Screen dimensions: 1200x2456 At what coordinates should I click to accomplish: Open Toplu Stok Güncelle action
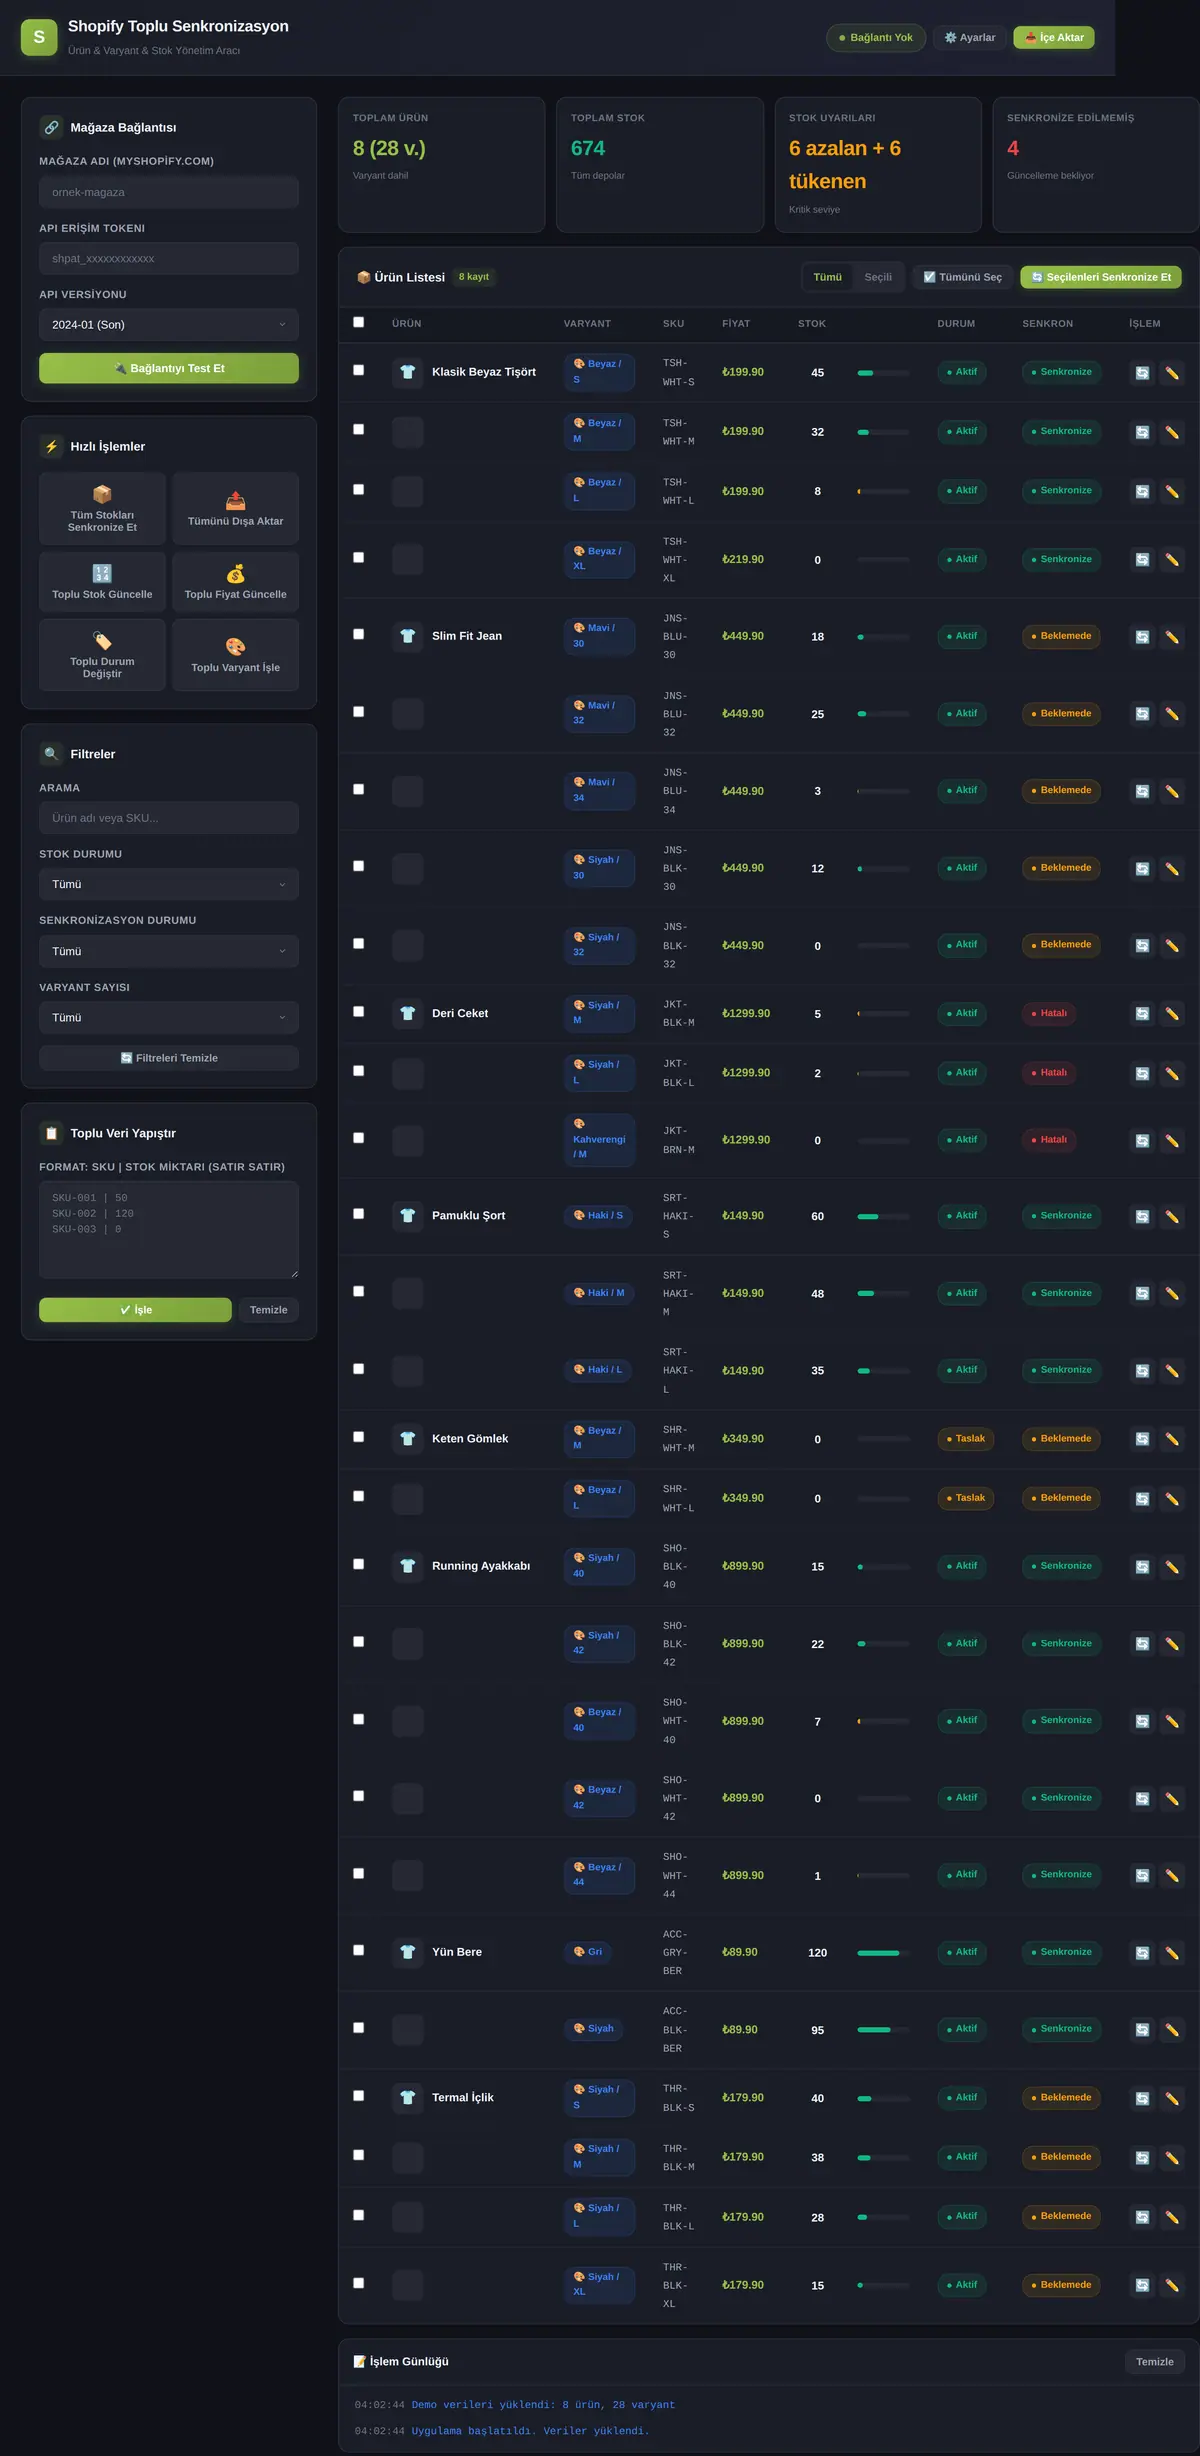[x=102, y=582]
